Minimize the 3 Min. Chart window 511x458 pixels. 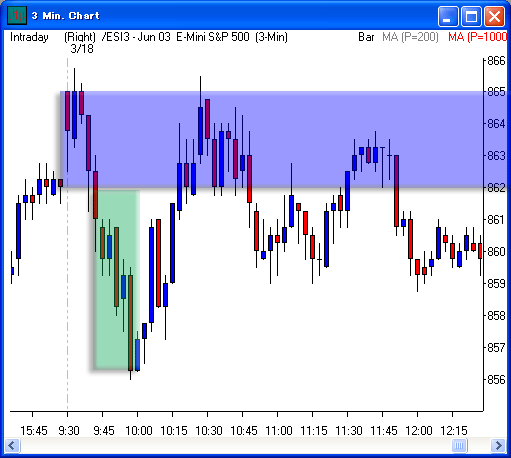point(448,16)
